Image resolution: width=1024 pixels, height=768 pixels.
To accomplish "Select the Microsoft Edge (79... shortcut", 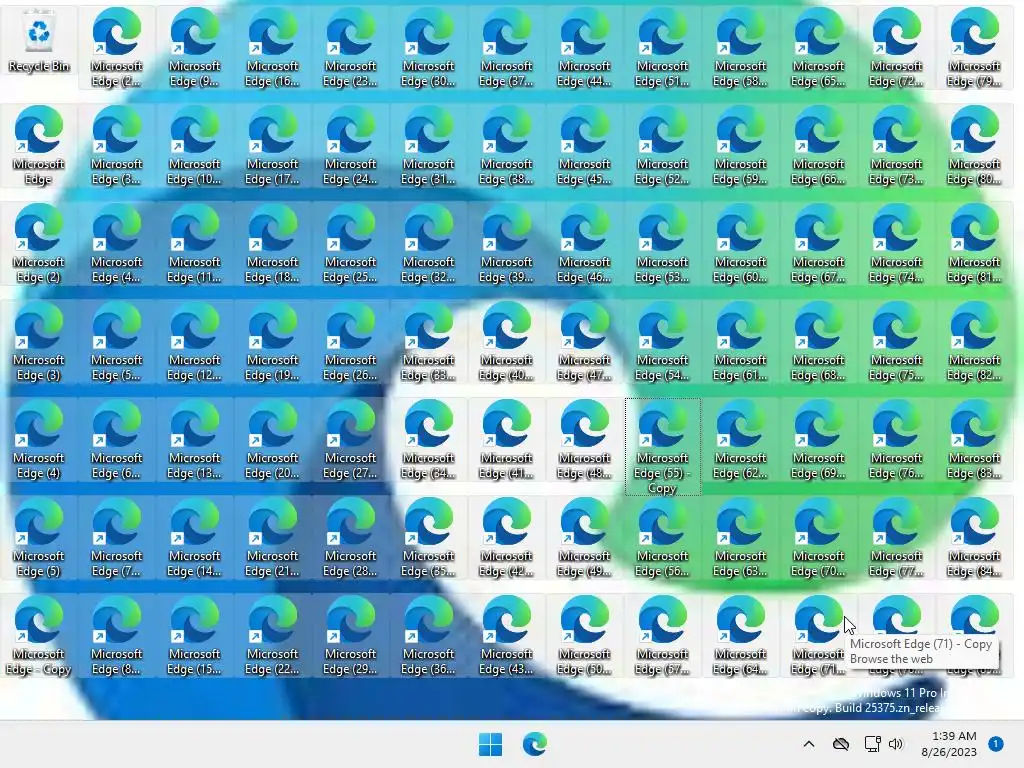I will [x=975, y=48].
